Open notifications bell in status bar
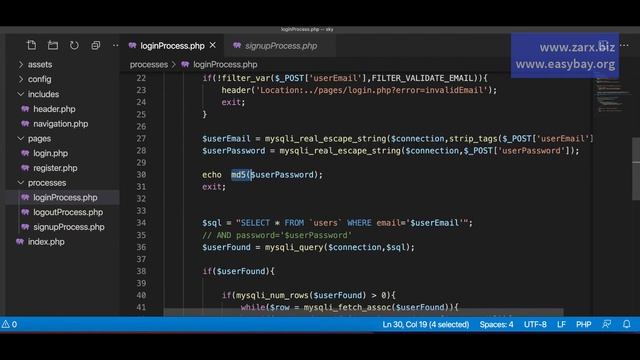640x360 pixels. click(x=627, y=324)
